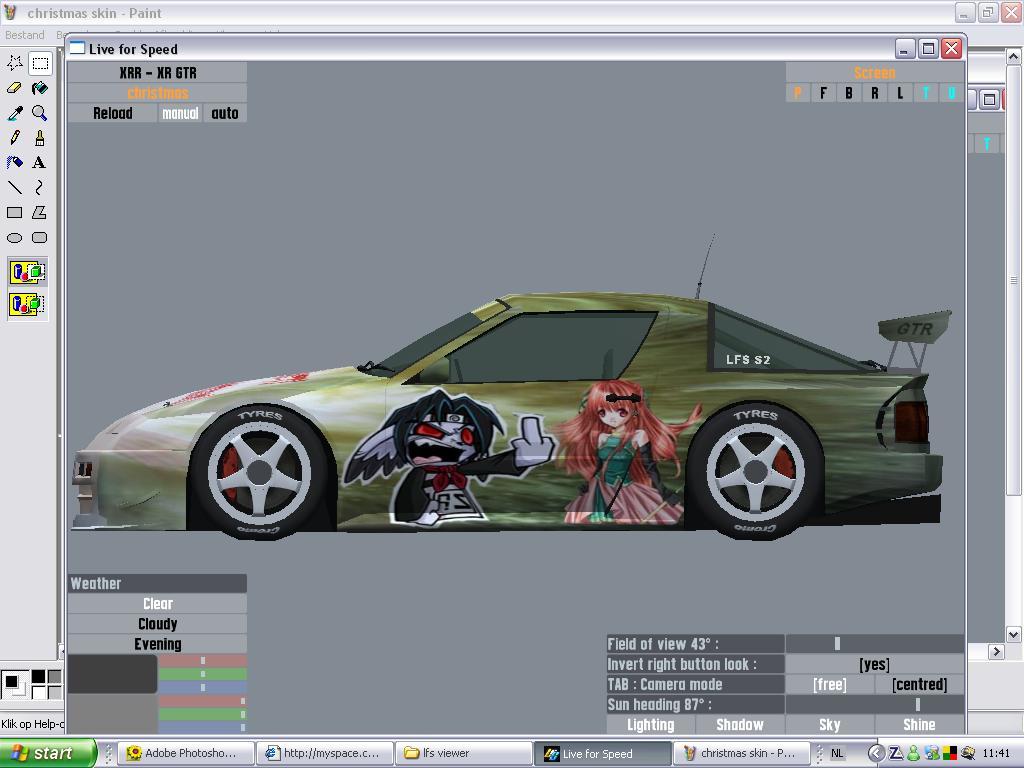Viewport: 1024px width, 768px height.
Task: Open the Sky tab
Action: [829, 725]
